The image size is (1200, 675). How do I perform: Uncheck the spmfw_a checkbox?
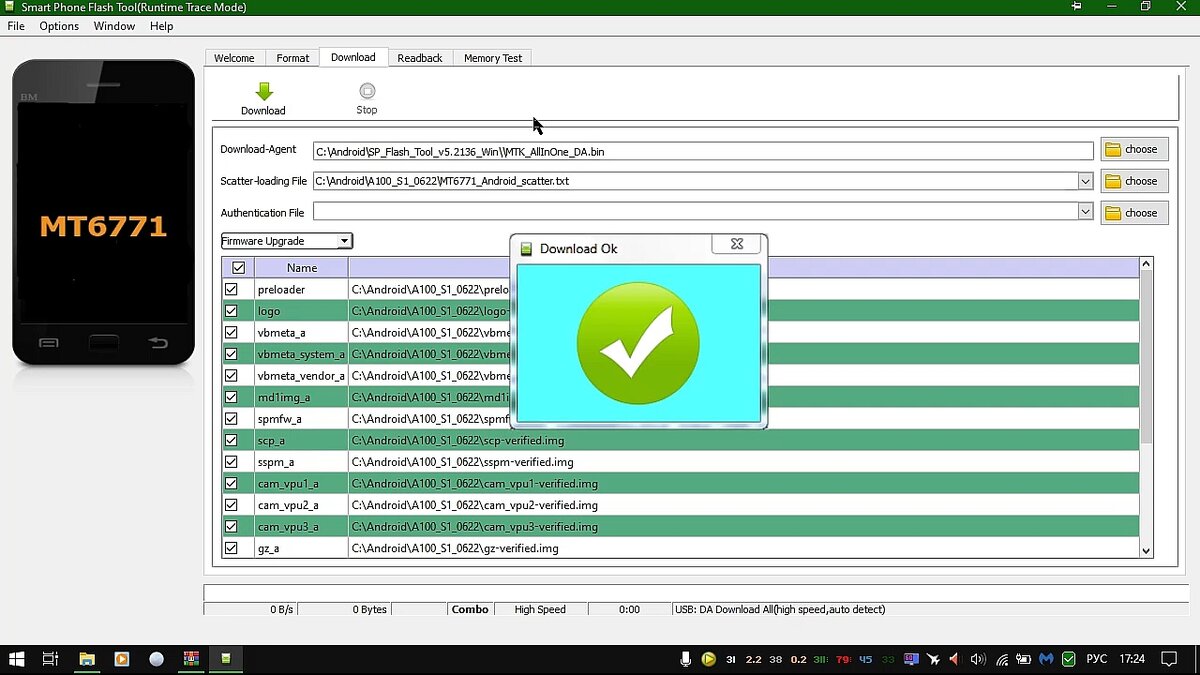point(231,419)
